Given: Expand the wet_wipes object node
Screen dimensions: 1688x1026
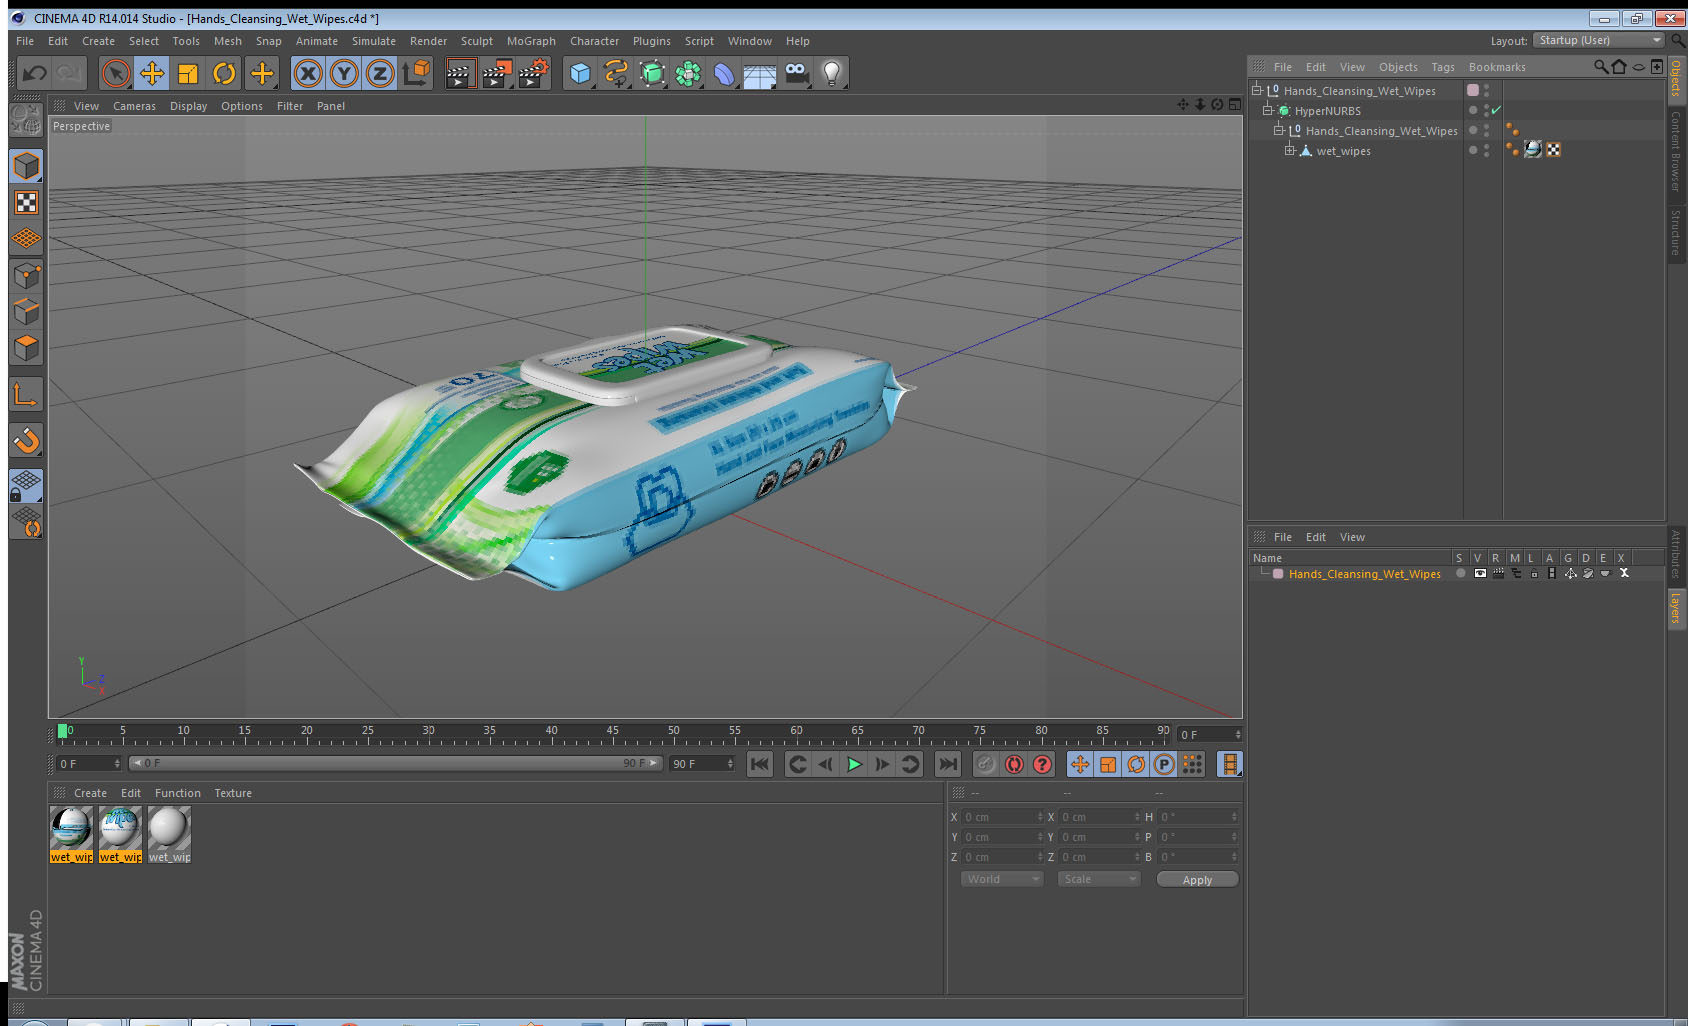Looking at the screenshot, I should 1290,150.
